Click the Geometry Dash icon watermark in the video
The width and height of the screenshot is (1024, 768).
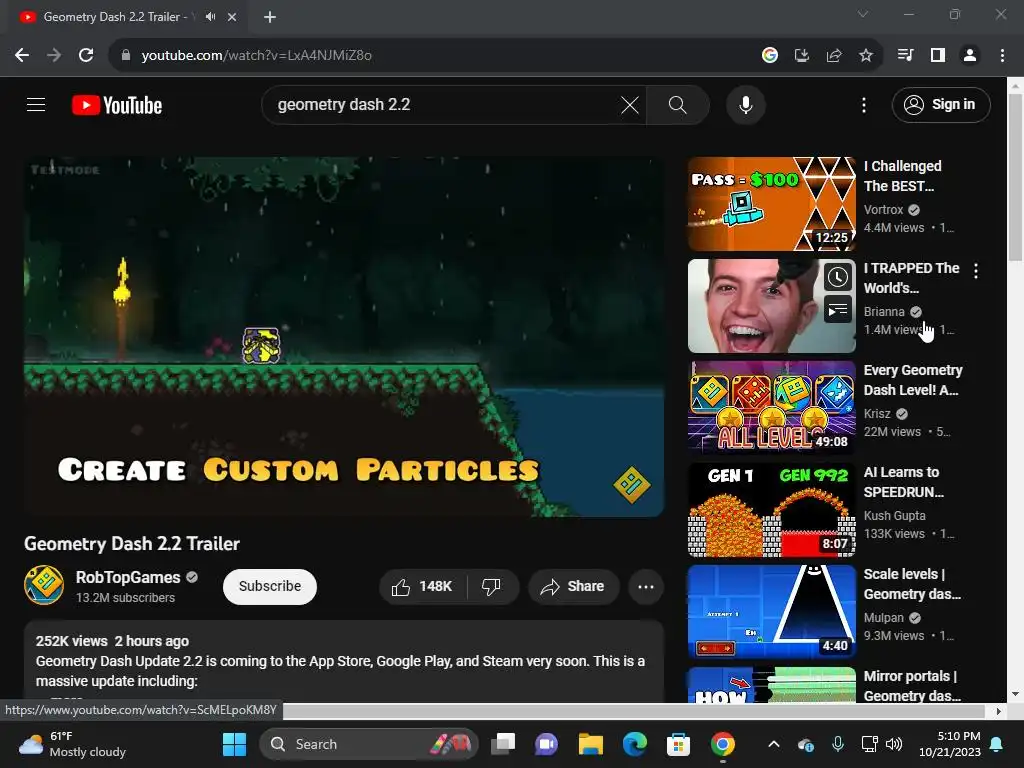(632, 485)
